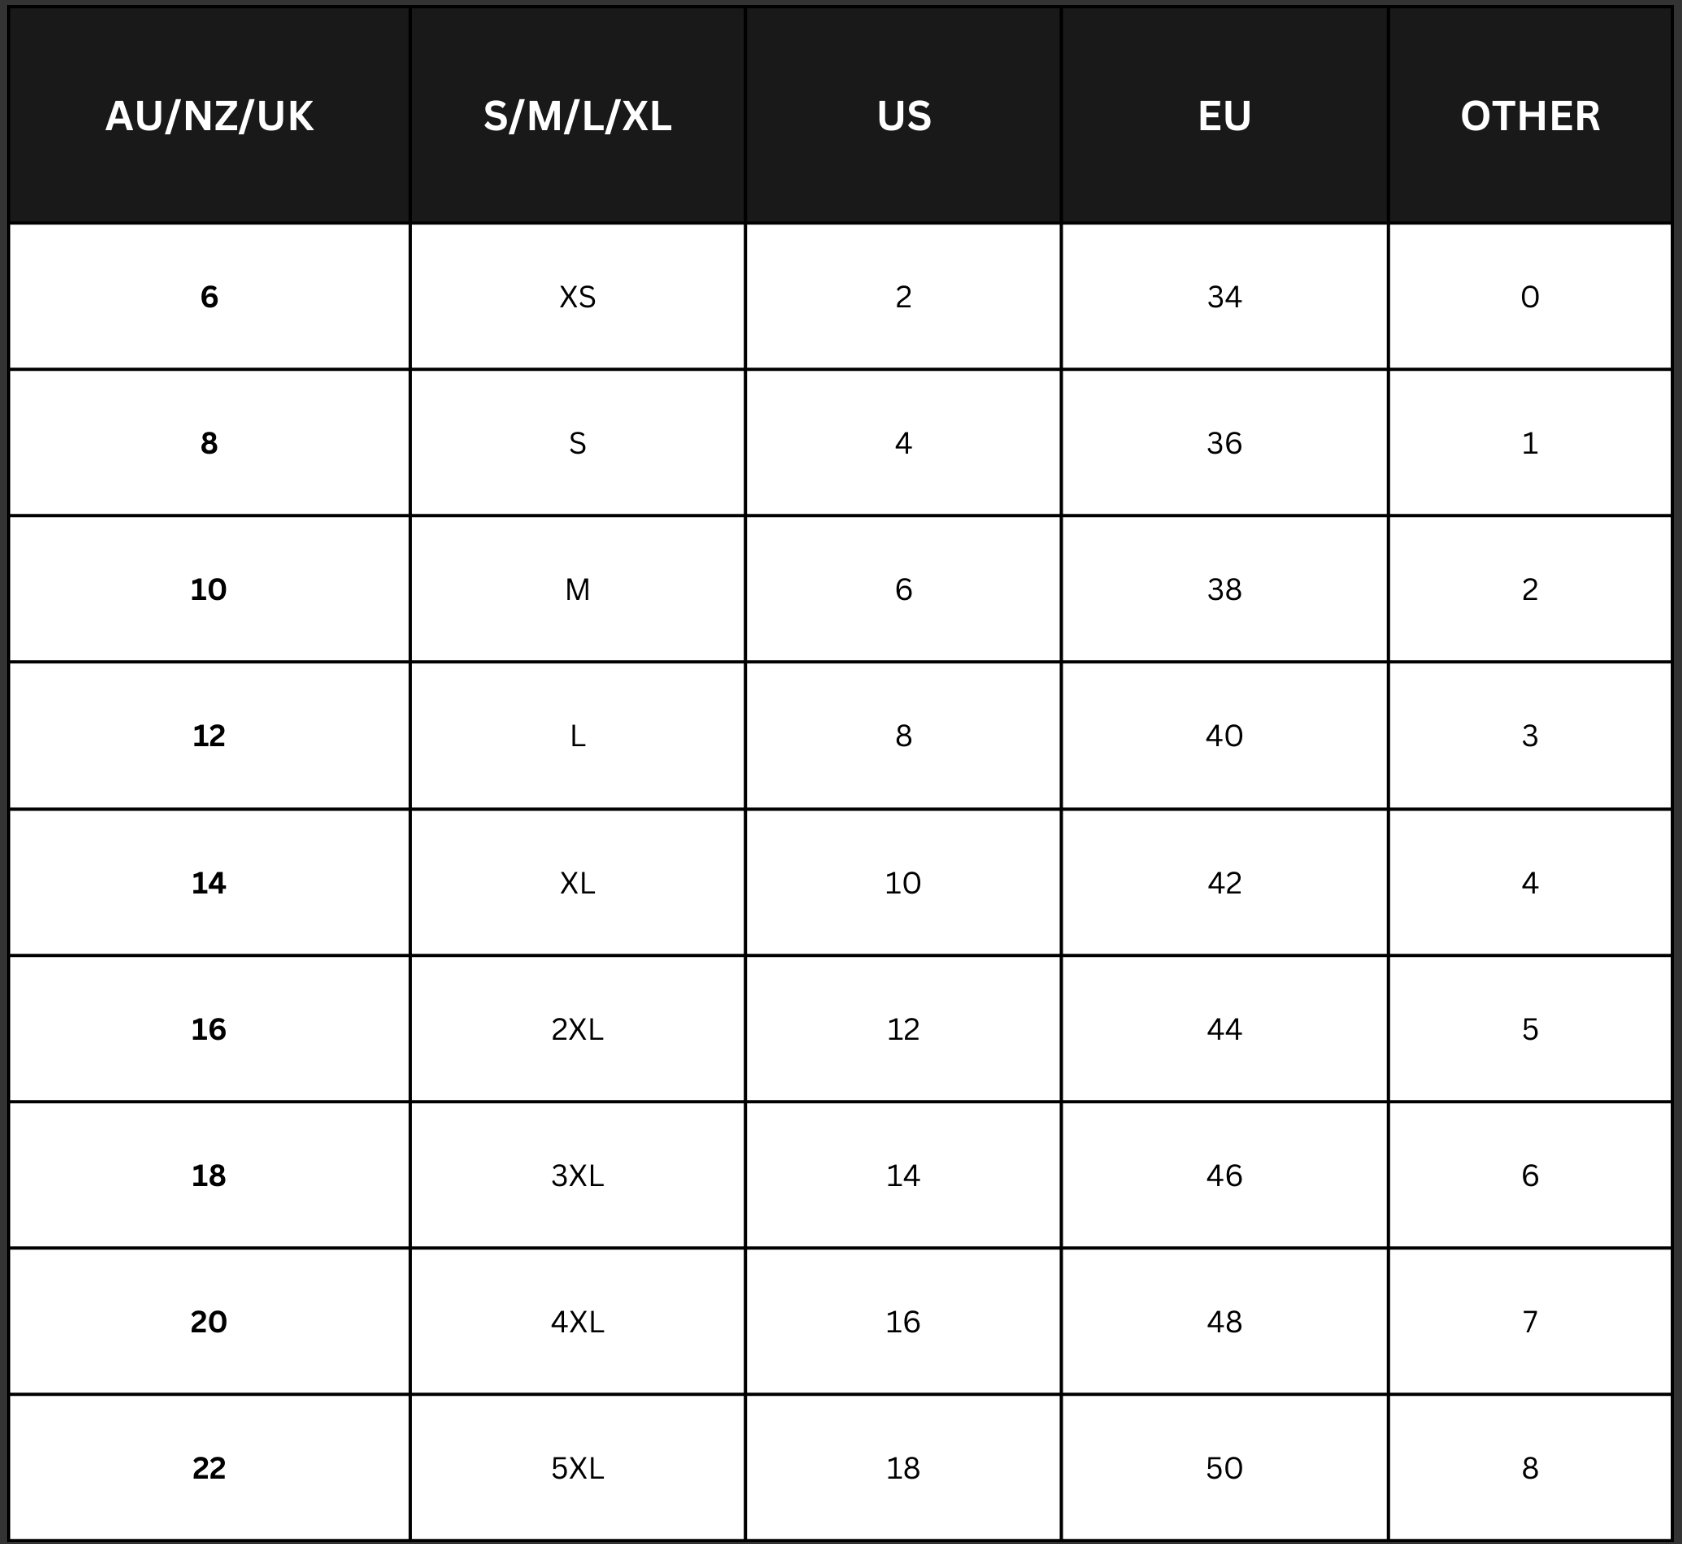Click the 2XL size cell
Image resolution: width=1682 pixels, height=1544 pixels.
click(x=577, y=1029)
